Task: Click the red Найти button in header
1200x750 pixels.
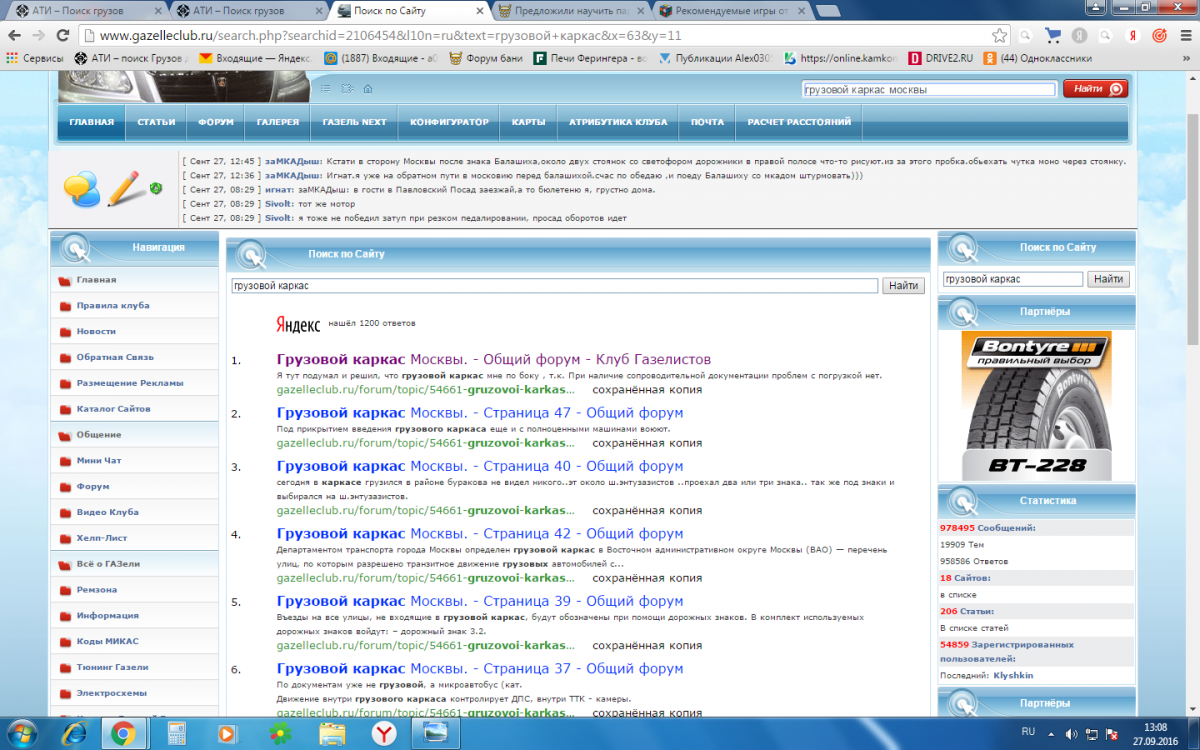Action: point(1094,89)
